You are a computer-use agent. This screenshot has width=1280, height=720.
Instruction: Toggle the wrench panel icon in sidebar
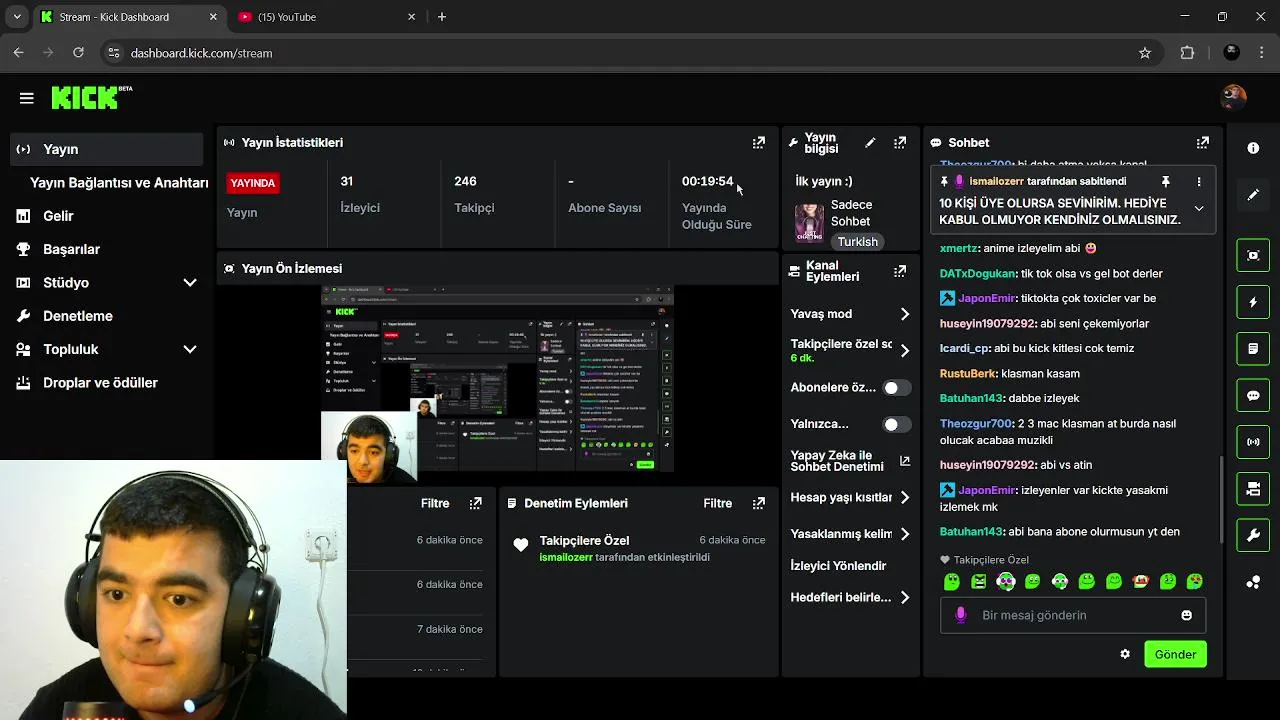(1253, 536)
